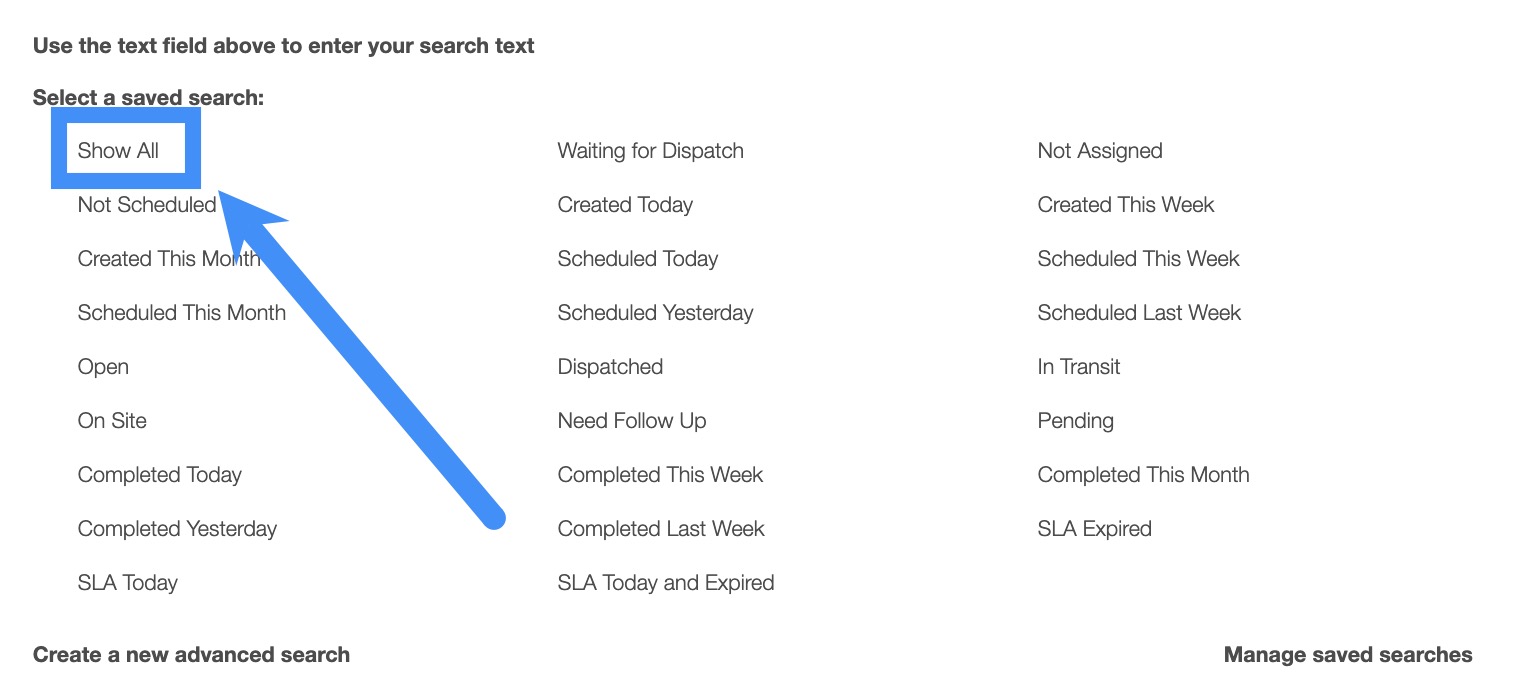This screenshot has width=1540, height=690.
Task: Click Create a new advanced search
Action: (x=191, y=655)
